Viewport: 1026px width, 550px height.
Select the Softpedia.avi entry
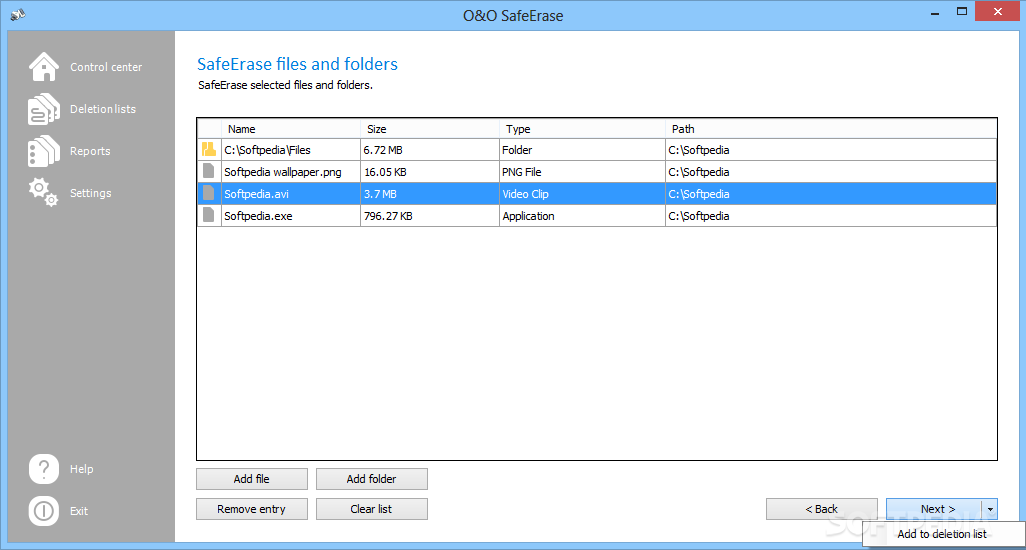point(256,194)
